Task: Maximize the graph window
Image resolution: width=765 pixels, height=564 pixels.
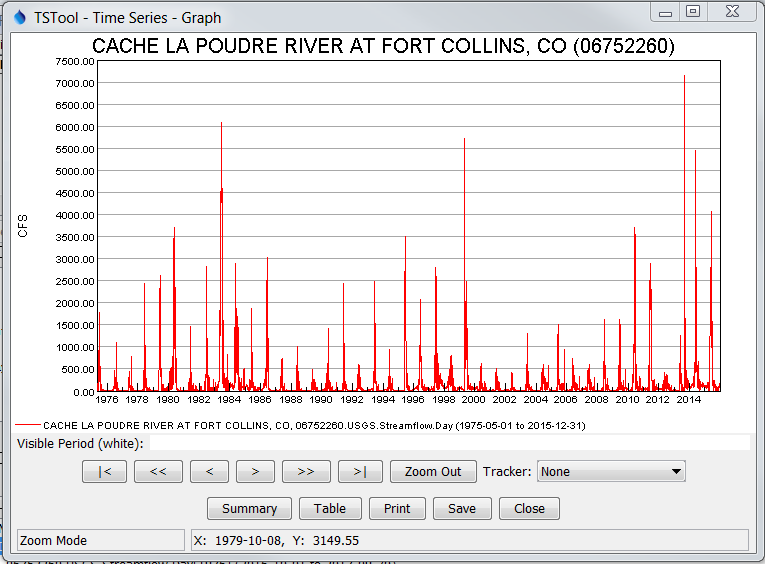Action: (693, 11)
